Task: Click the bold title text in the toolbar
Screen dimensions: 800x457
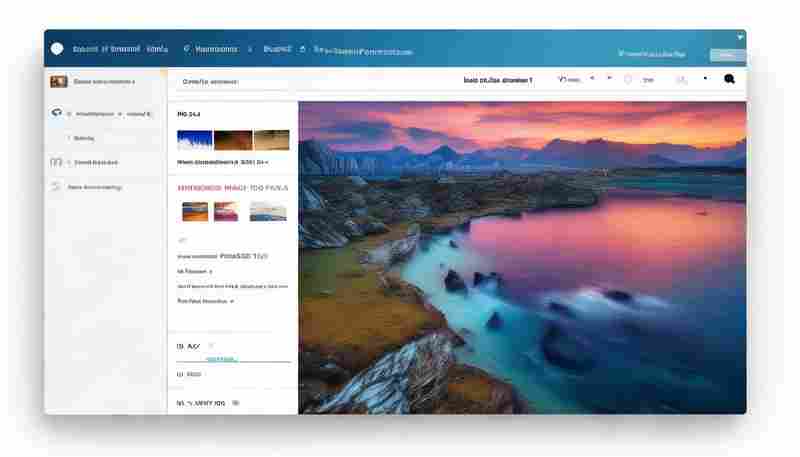Action: 497,80
